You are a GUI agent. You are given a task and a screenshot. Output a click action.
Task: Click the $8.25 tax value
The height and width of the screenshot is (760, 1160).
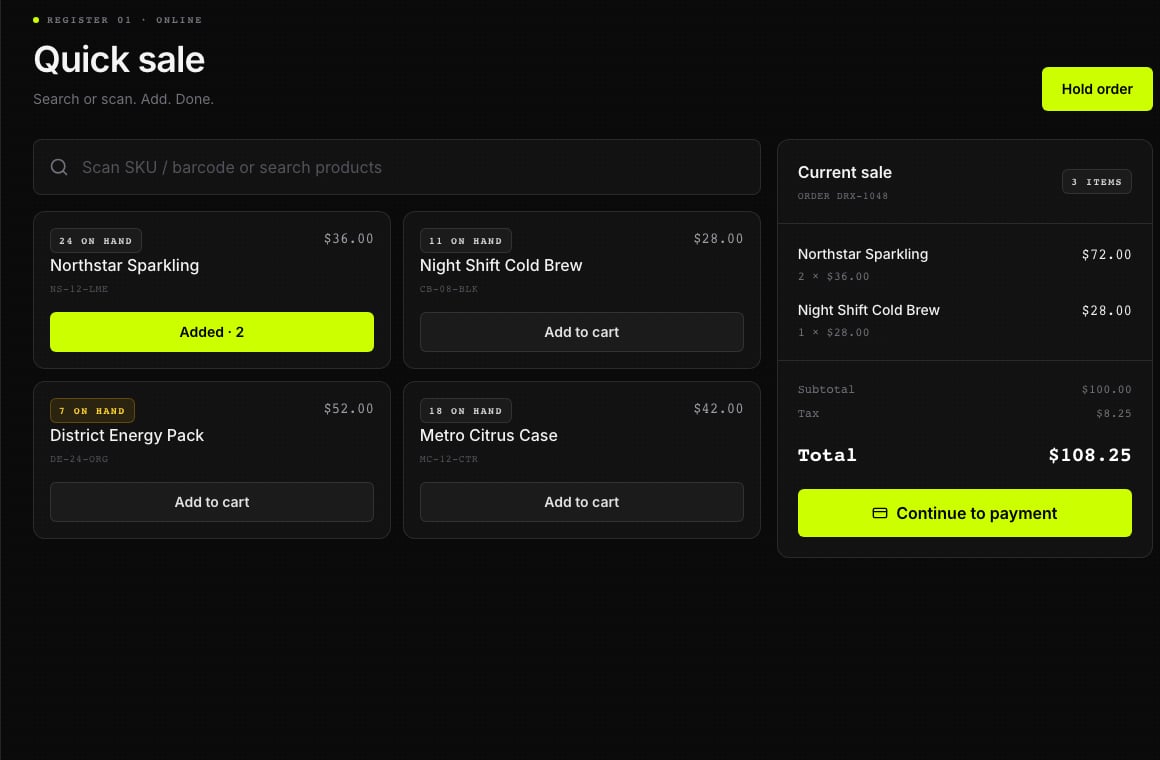[1113, 414]
